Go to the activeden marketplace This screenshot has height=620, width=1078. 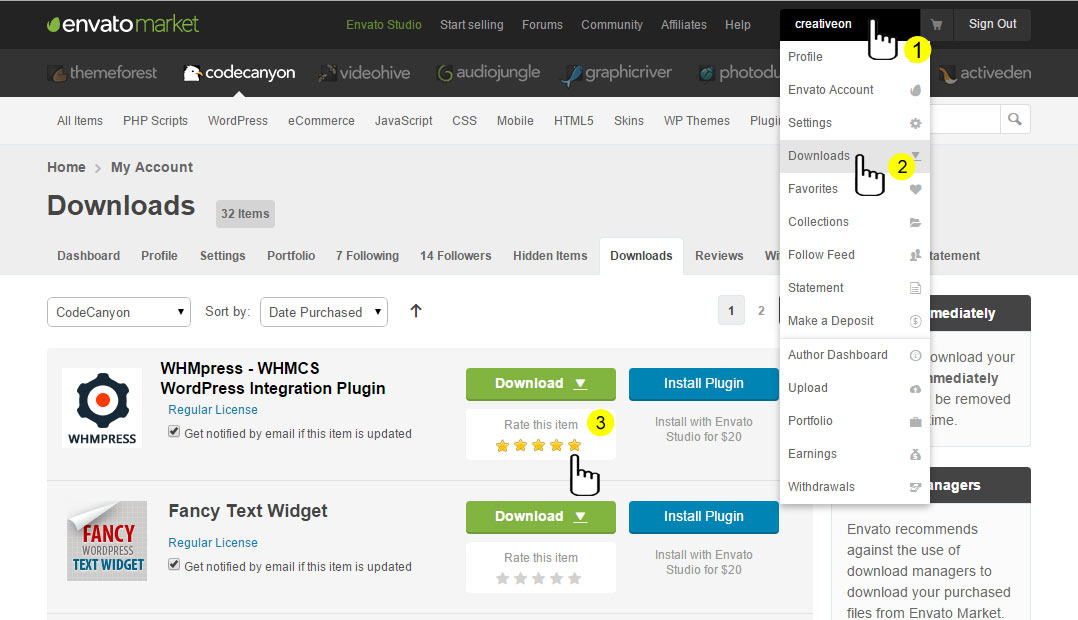coord(984,73)
